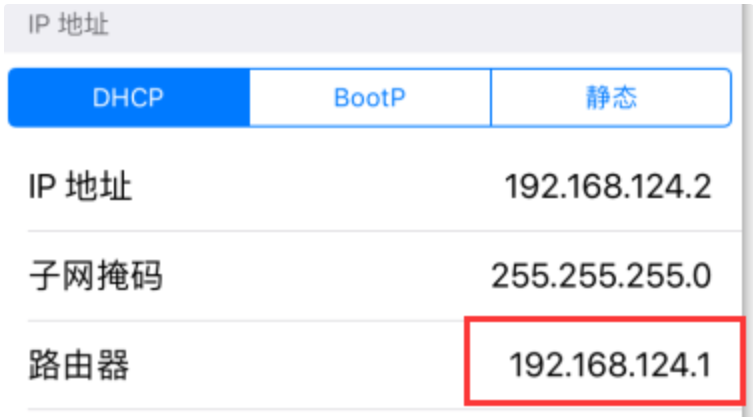The width and height of the screenshot is (753, 417).
Task: Switch to the BootP tab
Action: [370, 98]
